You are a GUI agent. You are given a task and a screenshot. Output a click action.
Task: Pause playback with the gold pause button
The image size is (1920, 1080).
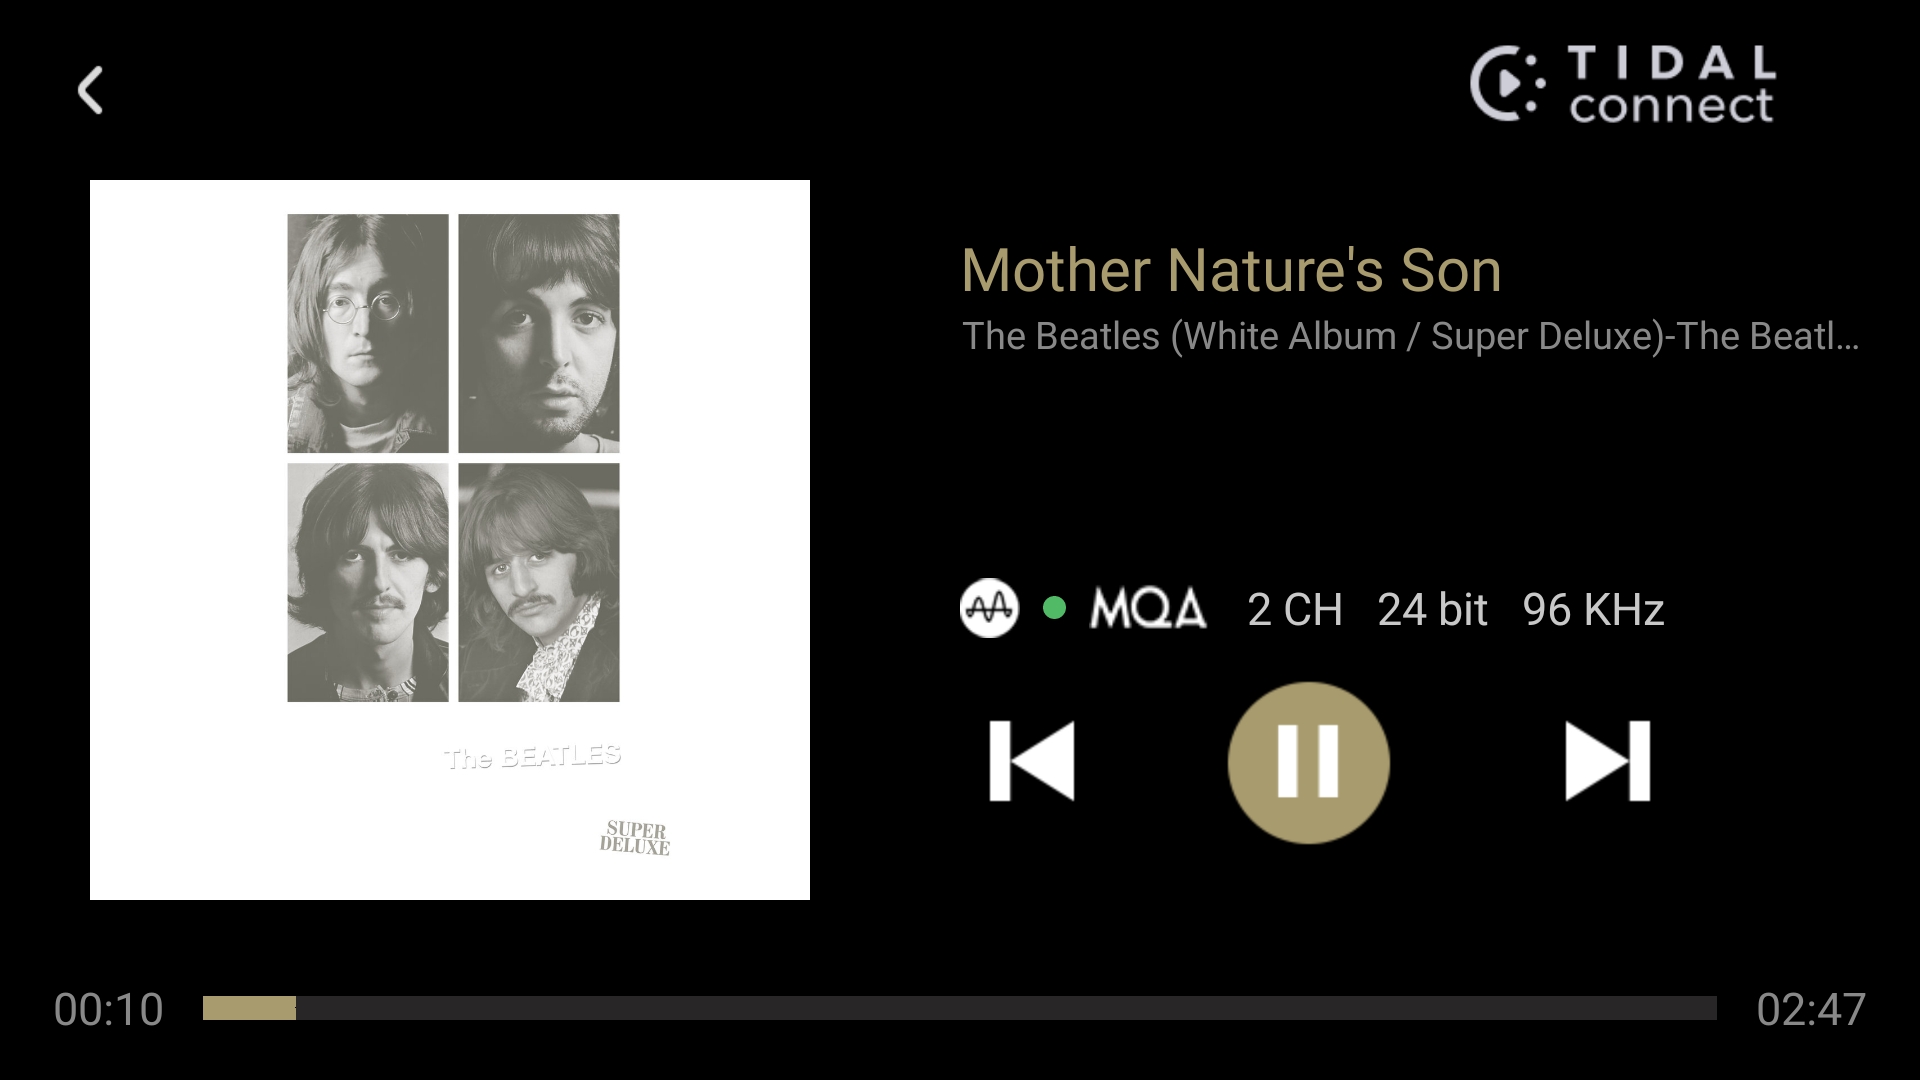(x=1308, y=762)
